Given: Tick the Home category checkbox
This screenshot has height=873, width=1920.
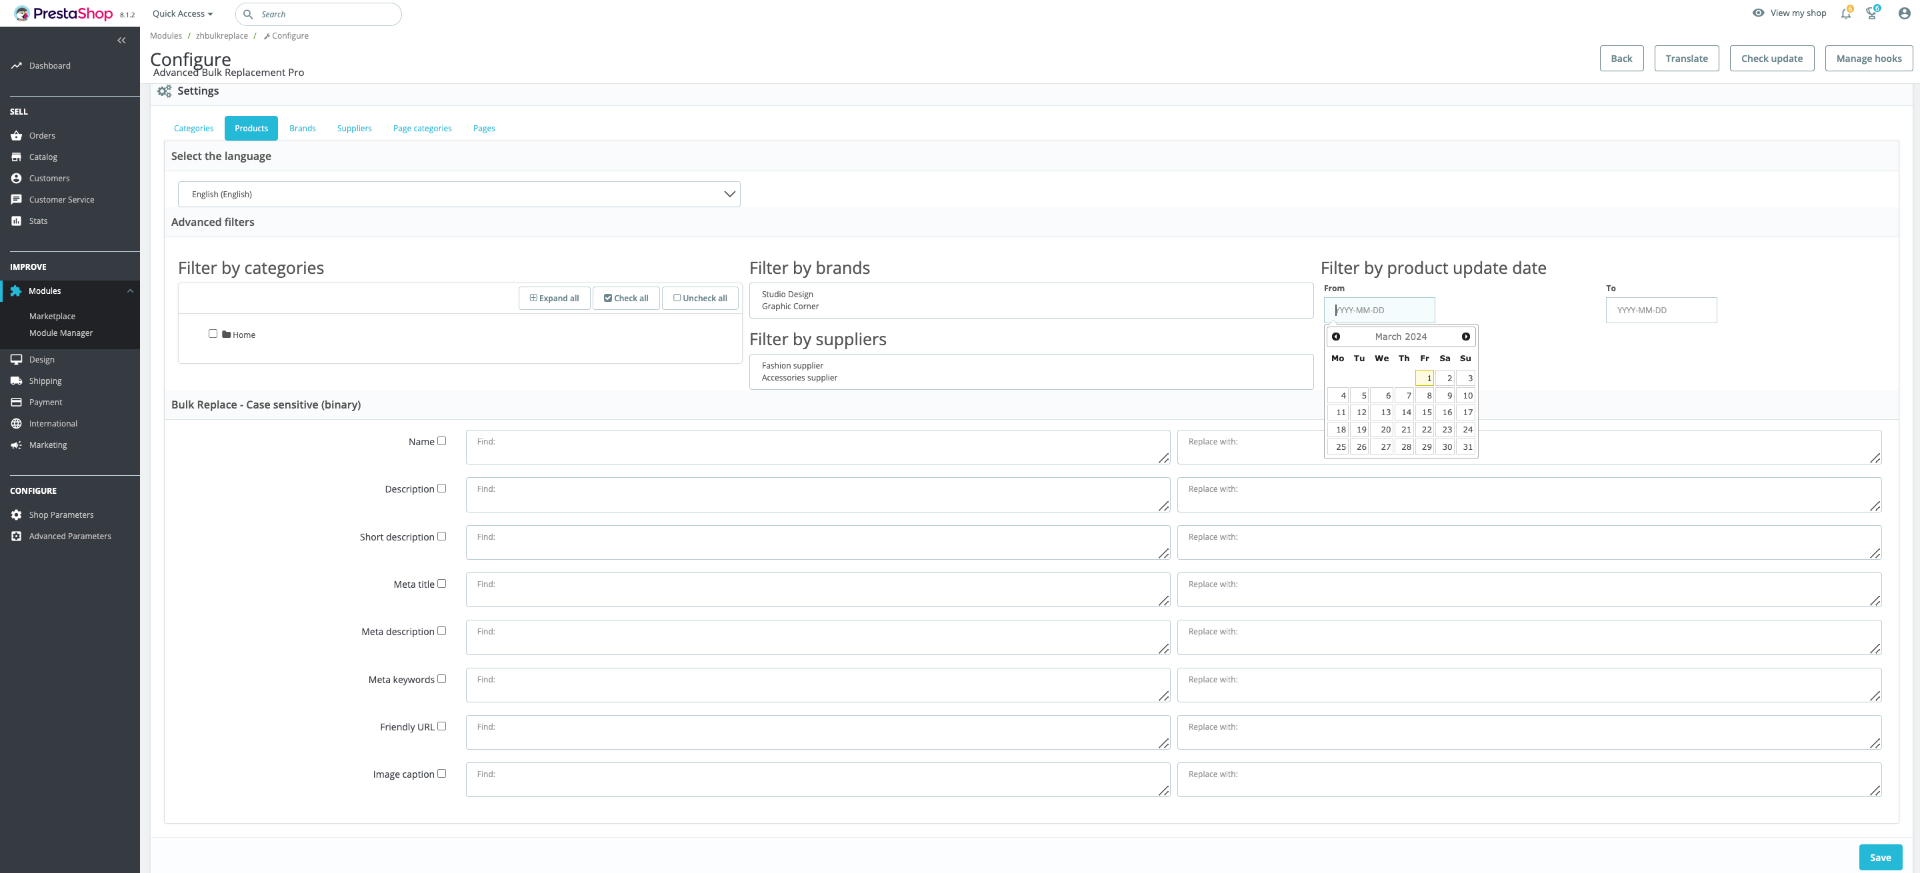Looking at the screenshot, I should (x=213, y=334).
